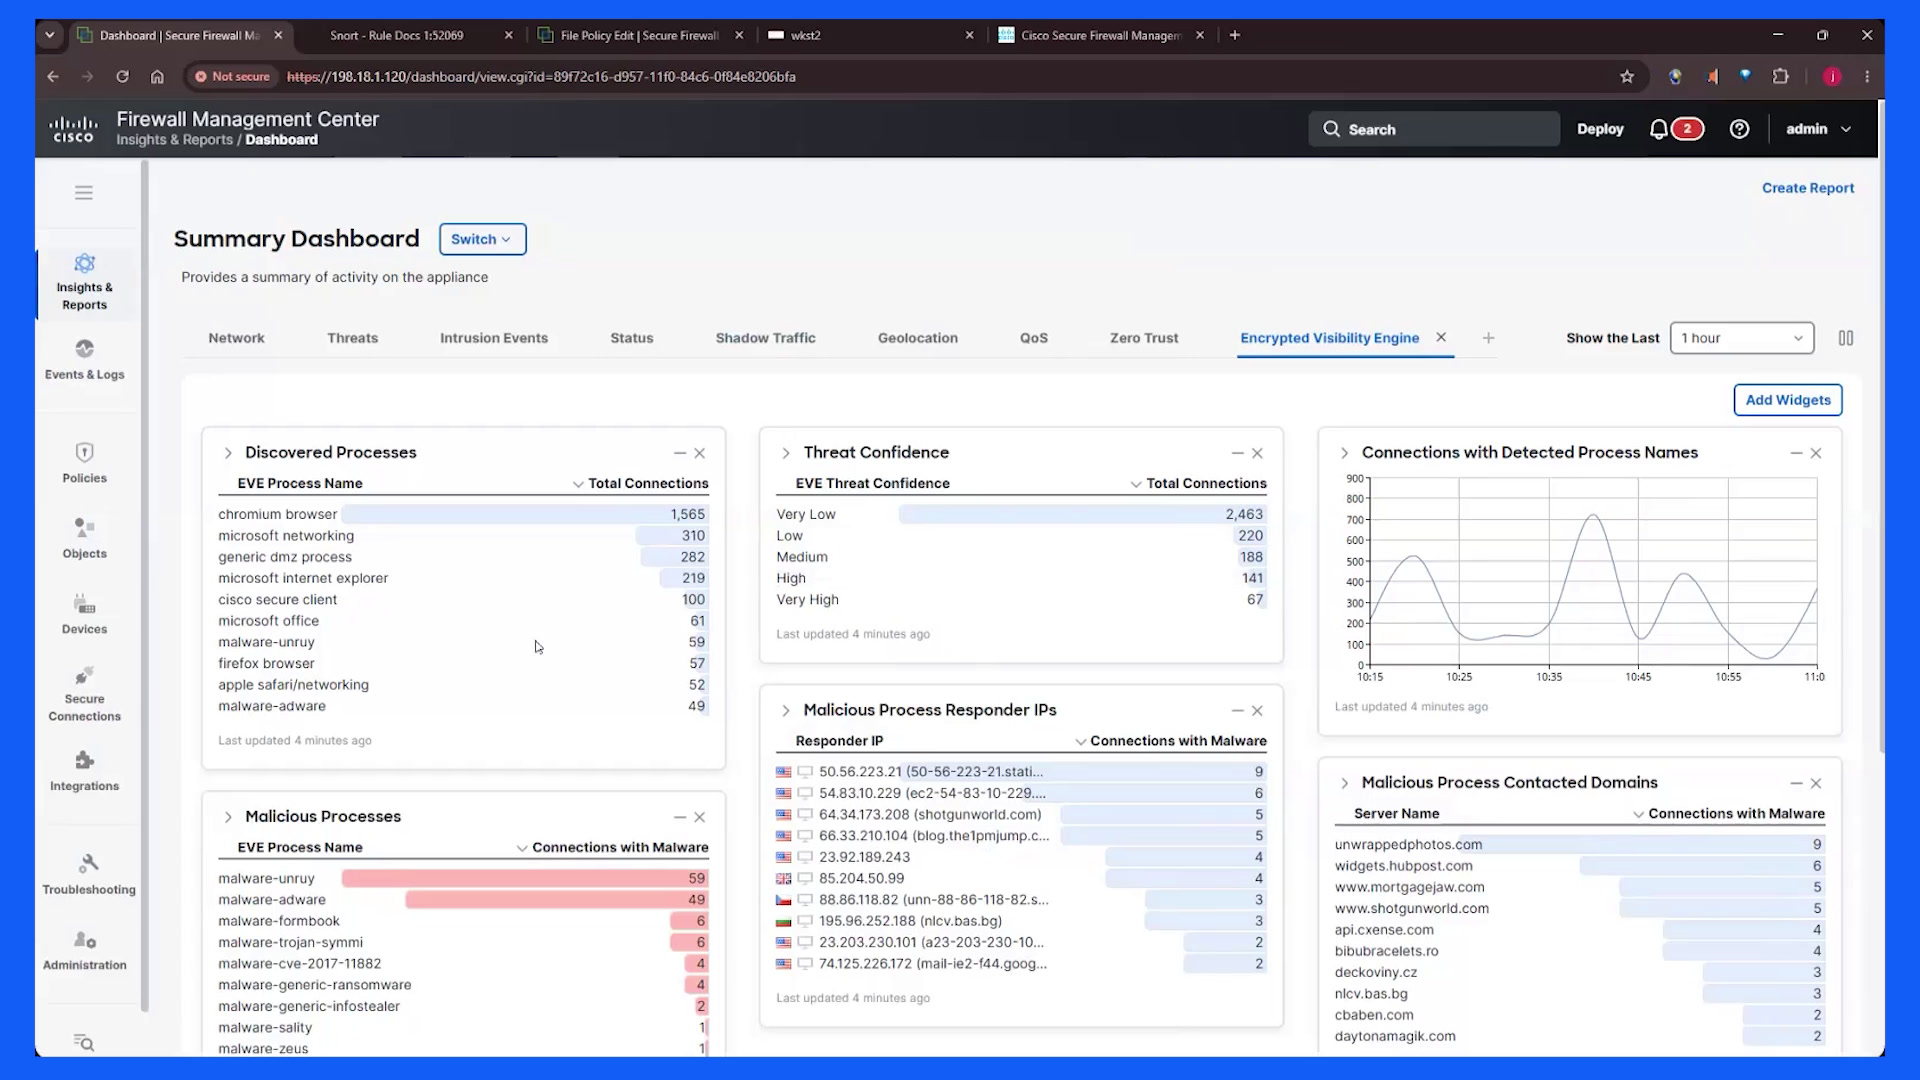
Task: Click the browser address bar URL
Action: point(541,77)
